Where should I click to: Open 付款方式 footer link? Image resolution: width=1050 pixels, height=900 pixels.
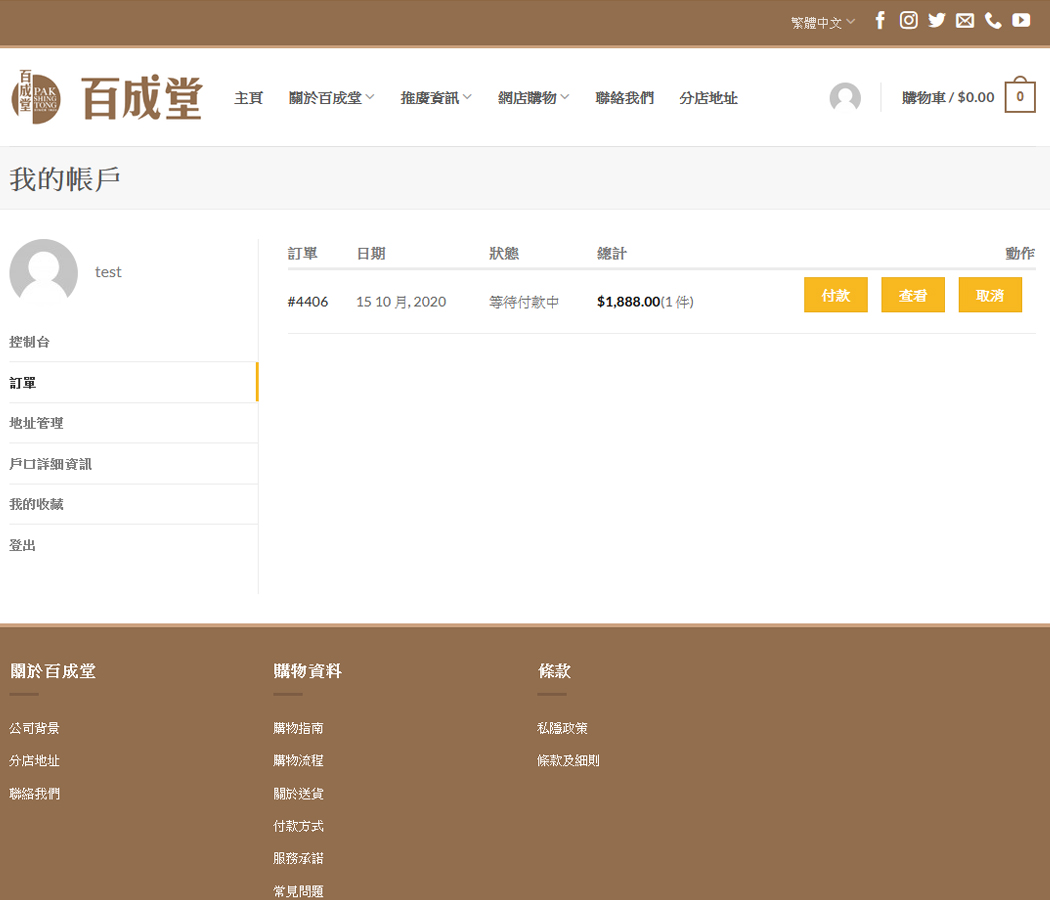299,826
